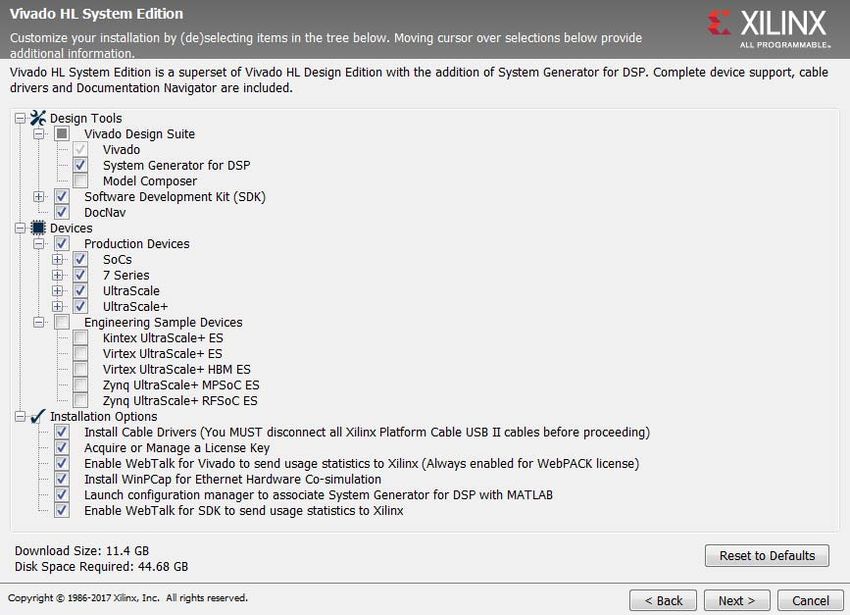
Task: Click the Xilinx logo
Action: 768,28
